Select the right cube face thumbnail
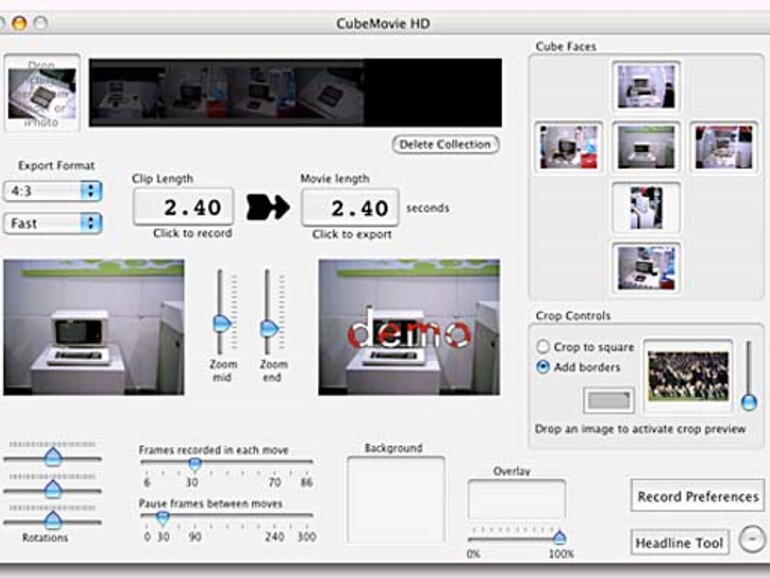The image size is (770, 578). (724, 147)
